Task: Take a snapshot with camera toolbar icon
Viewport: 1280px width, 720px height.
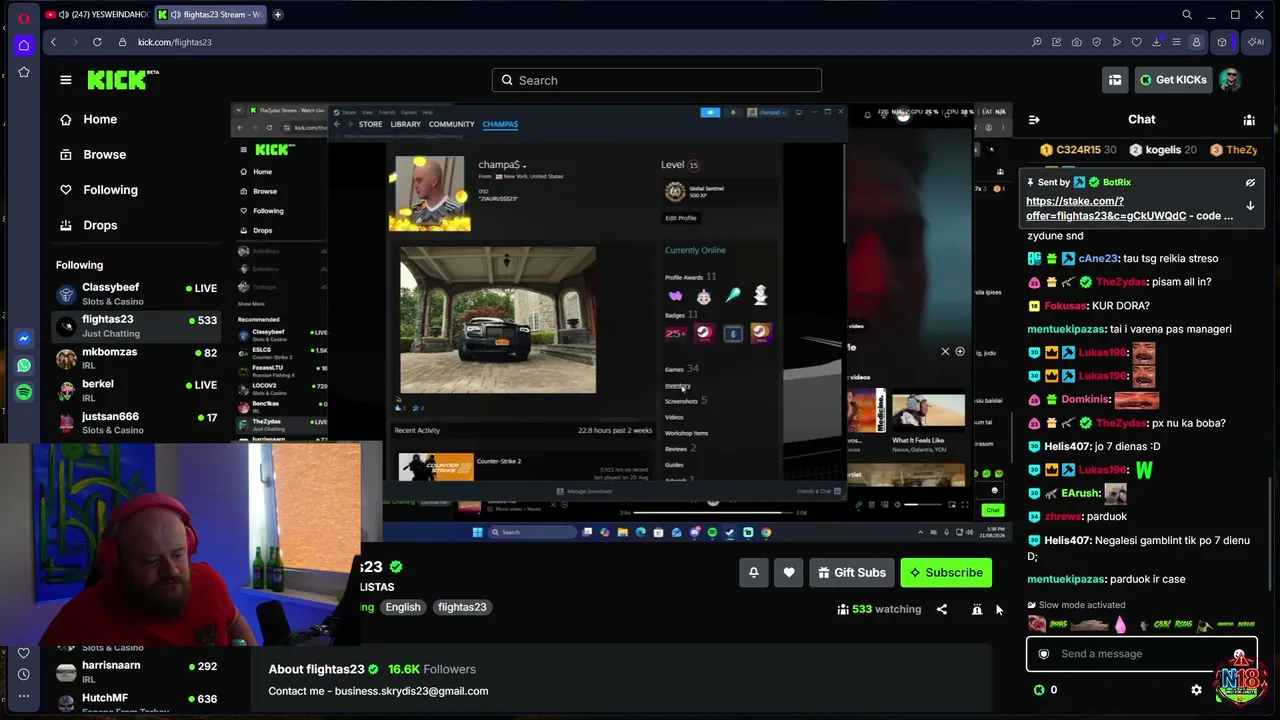Action: [x=1076, y=42]
